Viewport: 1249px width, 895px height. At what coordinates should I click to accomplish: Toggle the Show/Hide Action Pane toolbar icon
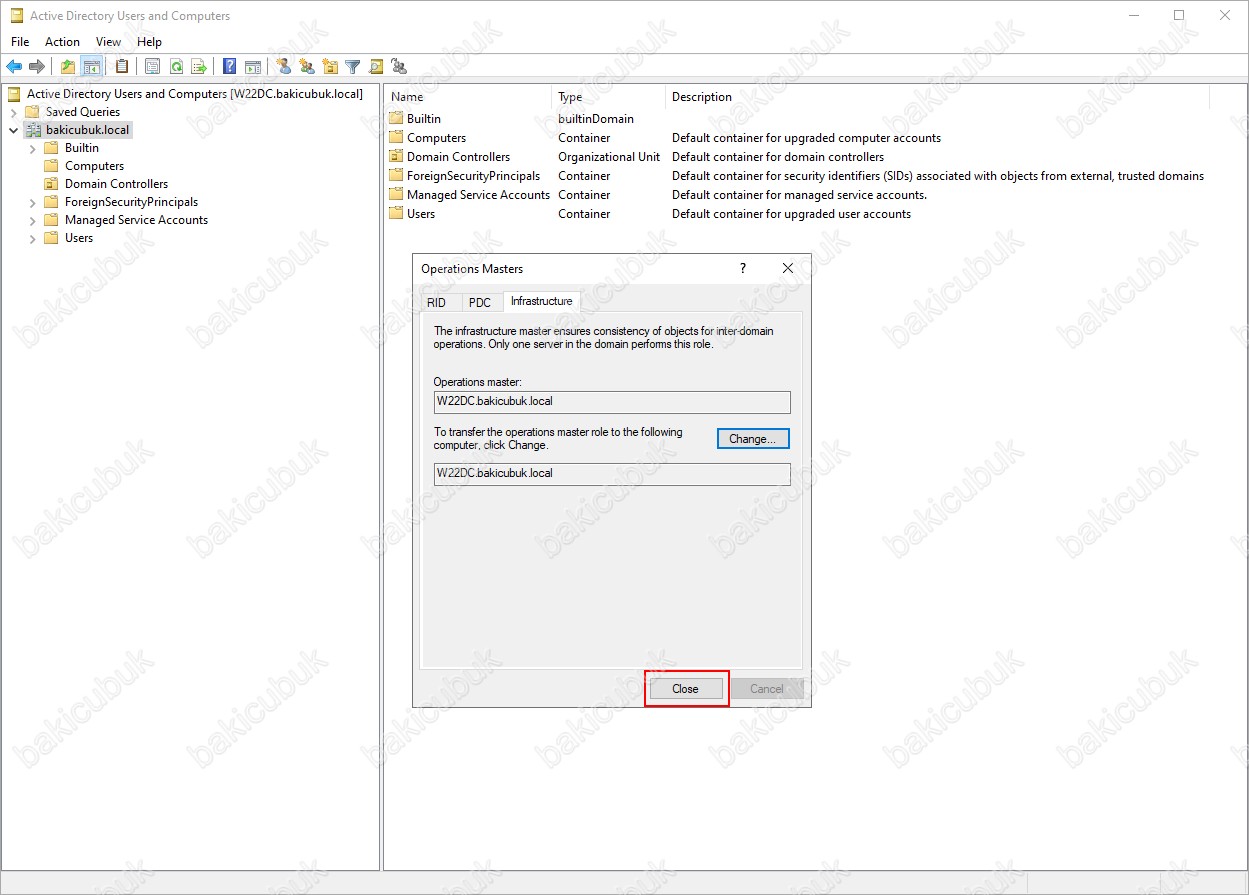click(x=253, y=67)
